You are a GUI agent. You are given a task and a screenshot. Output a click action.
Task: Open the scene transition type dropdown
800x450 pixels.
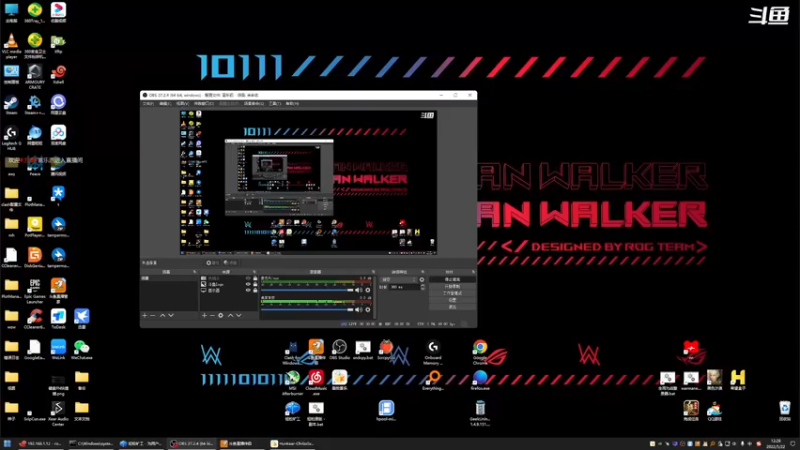[398, 280]
